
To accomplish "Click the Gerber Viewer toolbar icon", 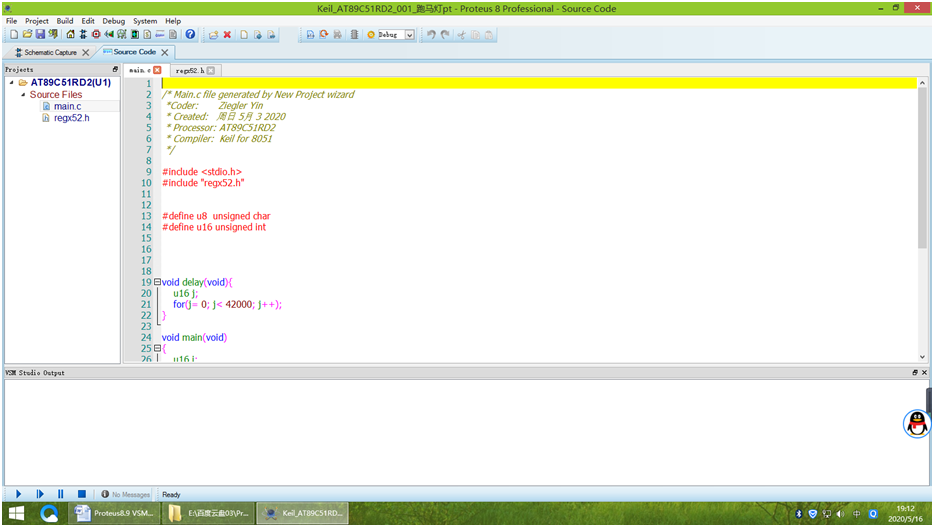I will click(122, 35).
